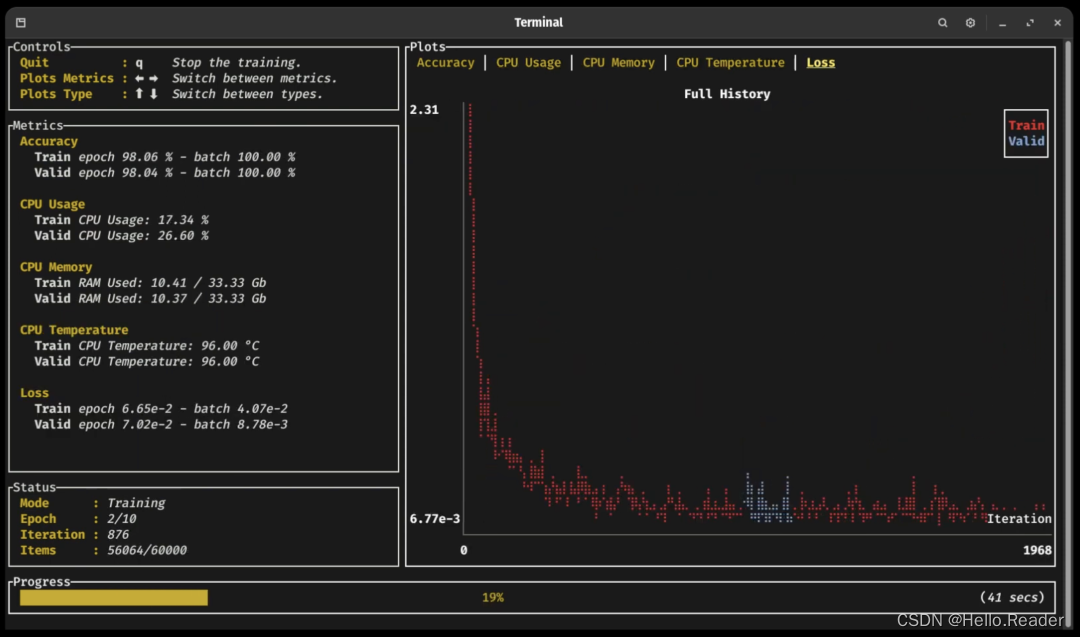Click the Items 56064/60000 status row
Screen dimensions: 1080x637
click(103, 551)
